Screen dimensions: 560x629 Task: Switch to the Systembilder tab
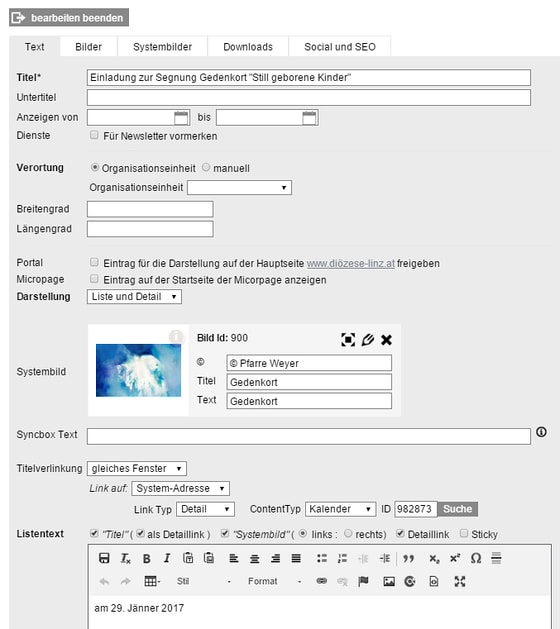point(162,47)
